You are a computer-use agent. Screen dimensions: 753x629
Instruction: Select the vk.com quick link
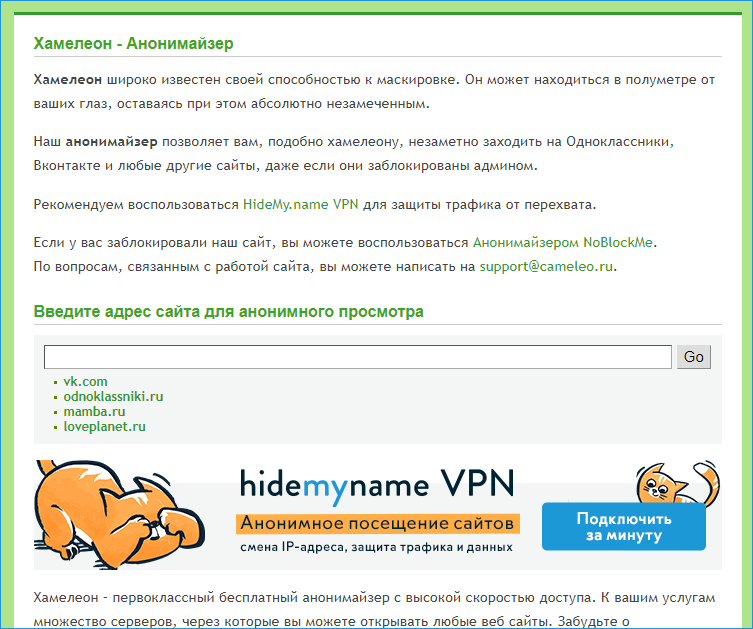pos(85,382)
